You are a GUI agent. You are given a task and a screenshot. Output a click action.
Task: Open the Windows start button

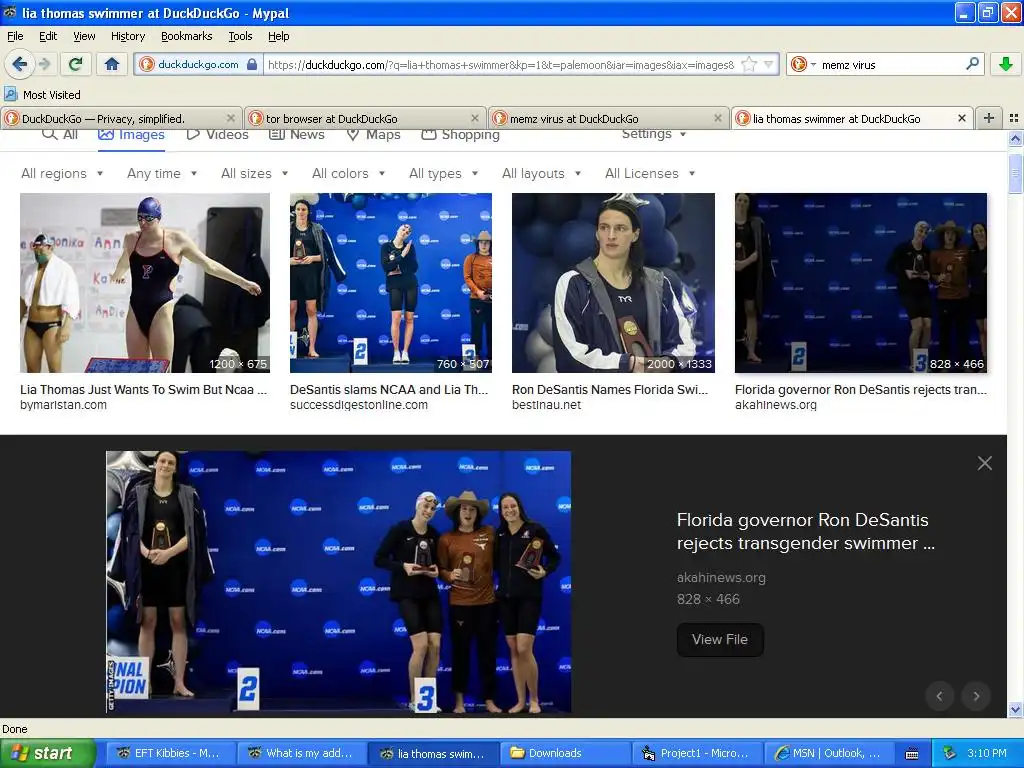coord(48,753)
